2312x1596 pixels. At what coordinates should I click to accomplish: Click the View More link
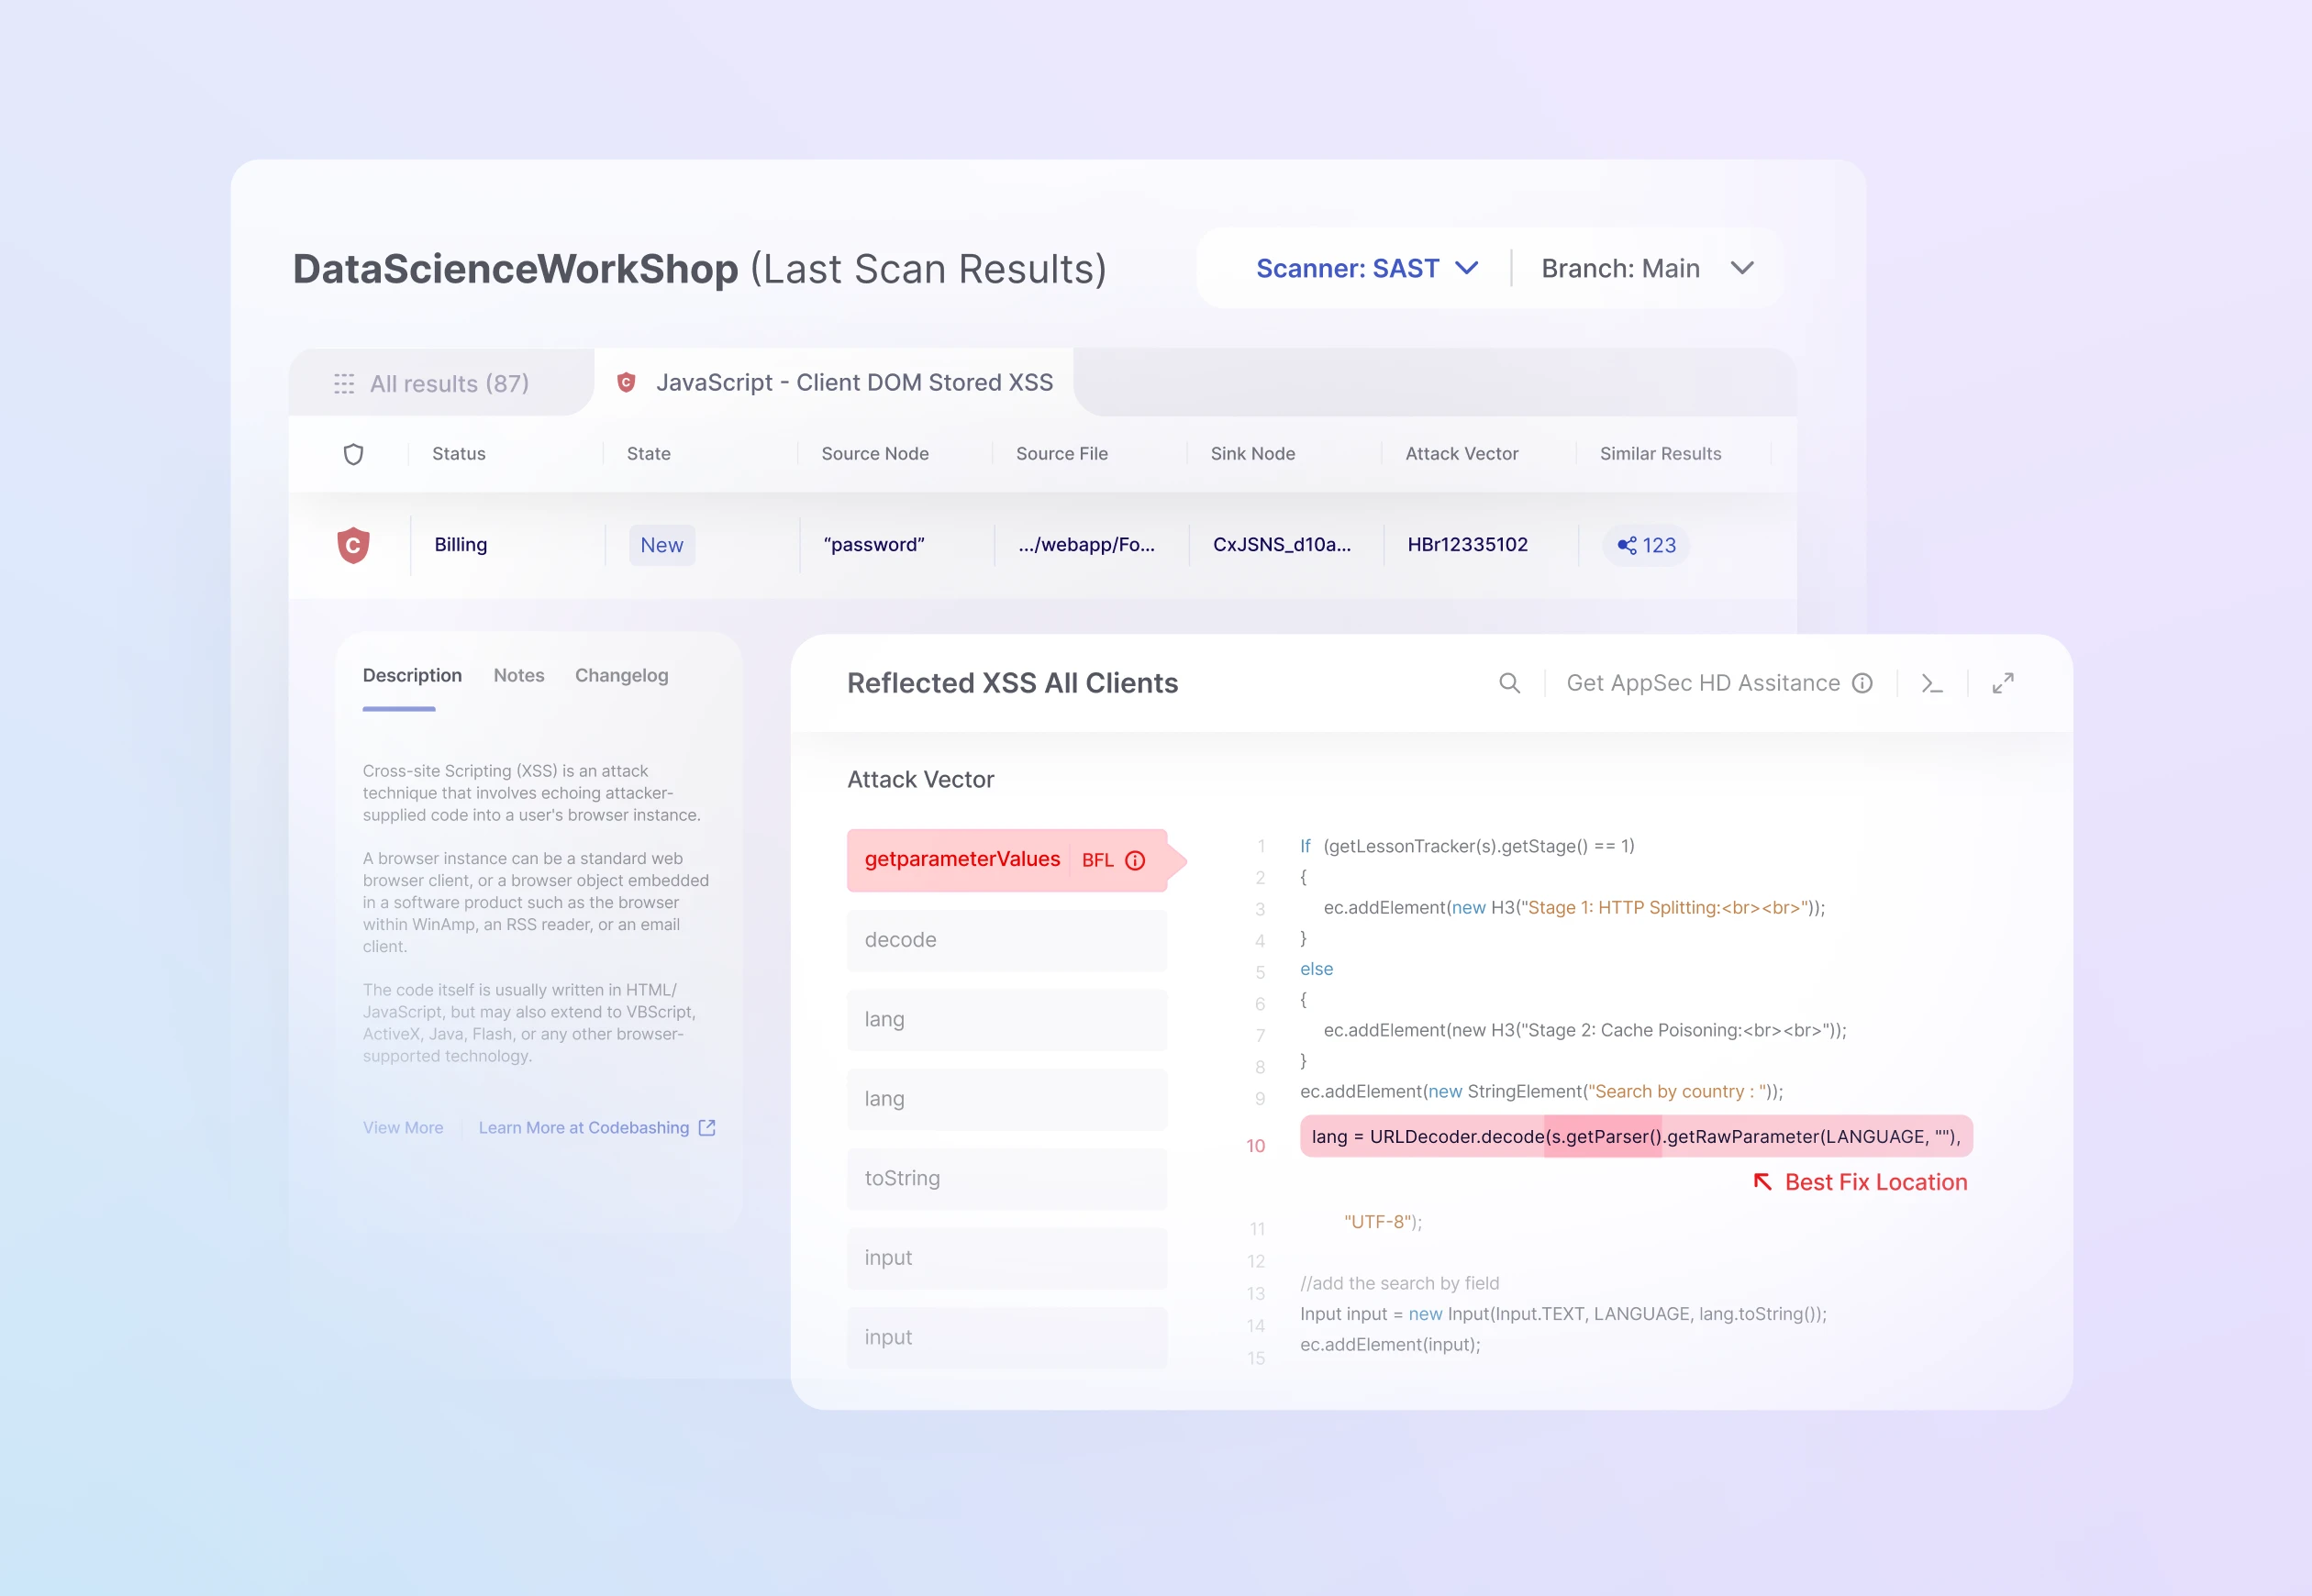pos(403,1127)
